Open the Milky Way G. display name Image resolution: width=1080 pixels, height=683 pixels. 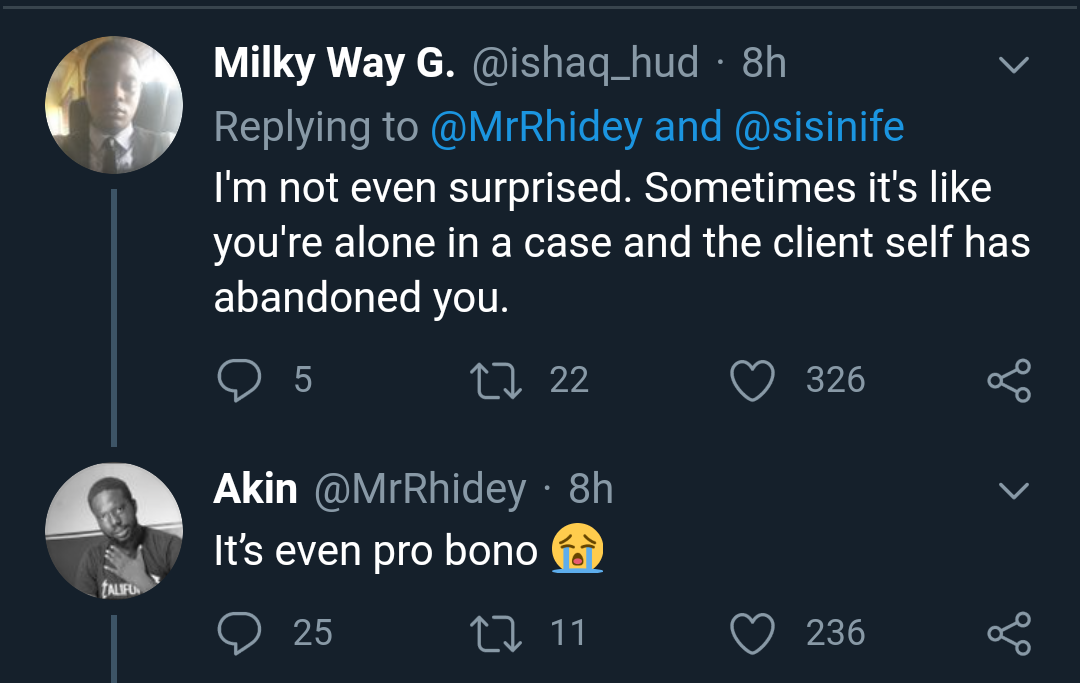click(x=334, y=64)
